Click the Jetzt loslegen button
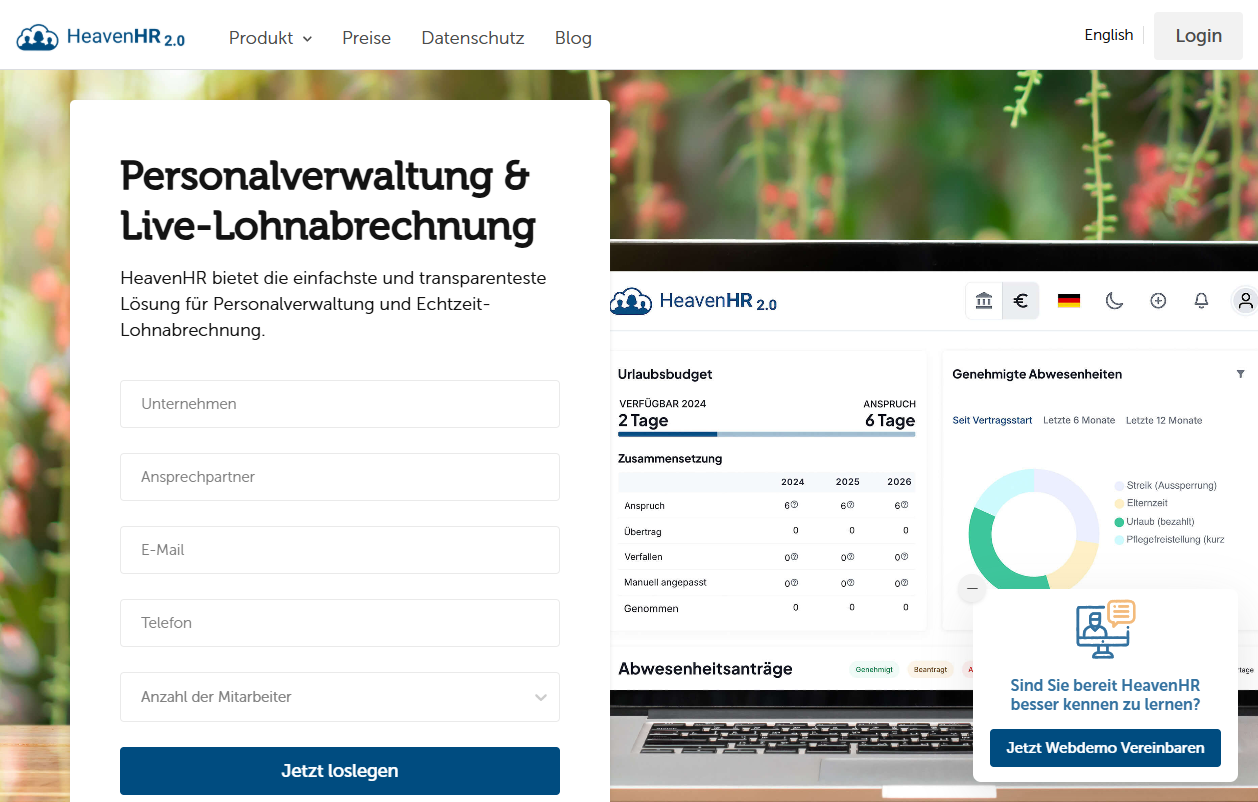Screen dimensions: 1258x802 click(x=340, y=771)
